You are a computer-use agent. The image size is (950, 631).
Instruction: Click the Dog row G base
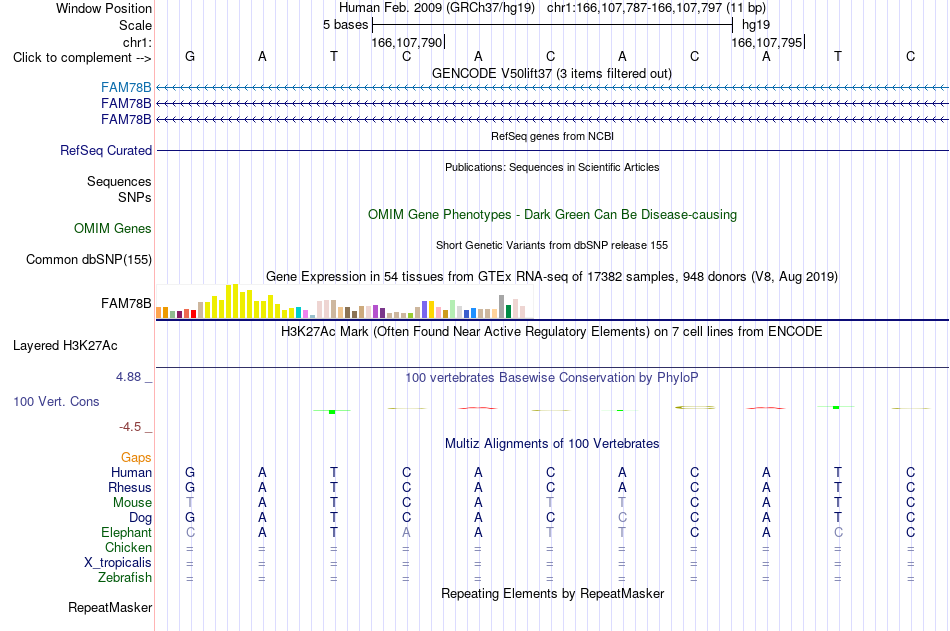tap(190, 518)
